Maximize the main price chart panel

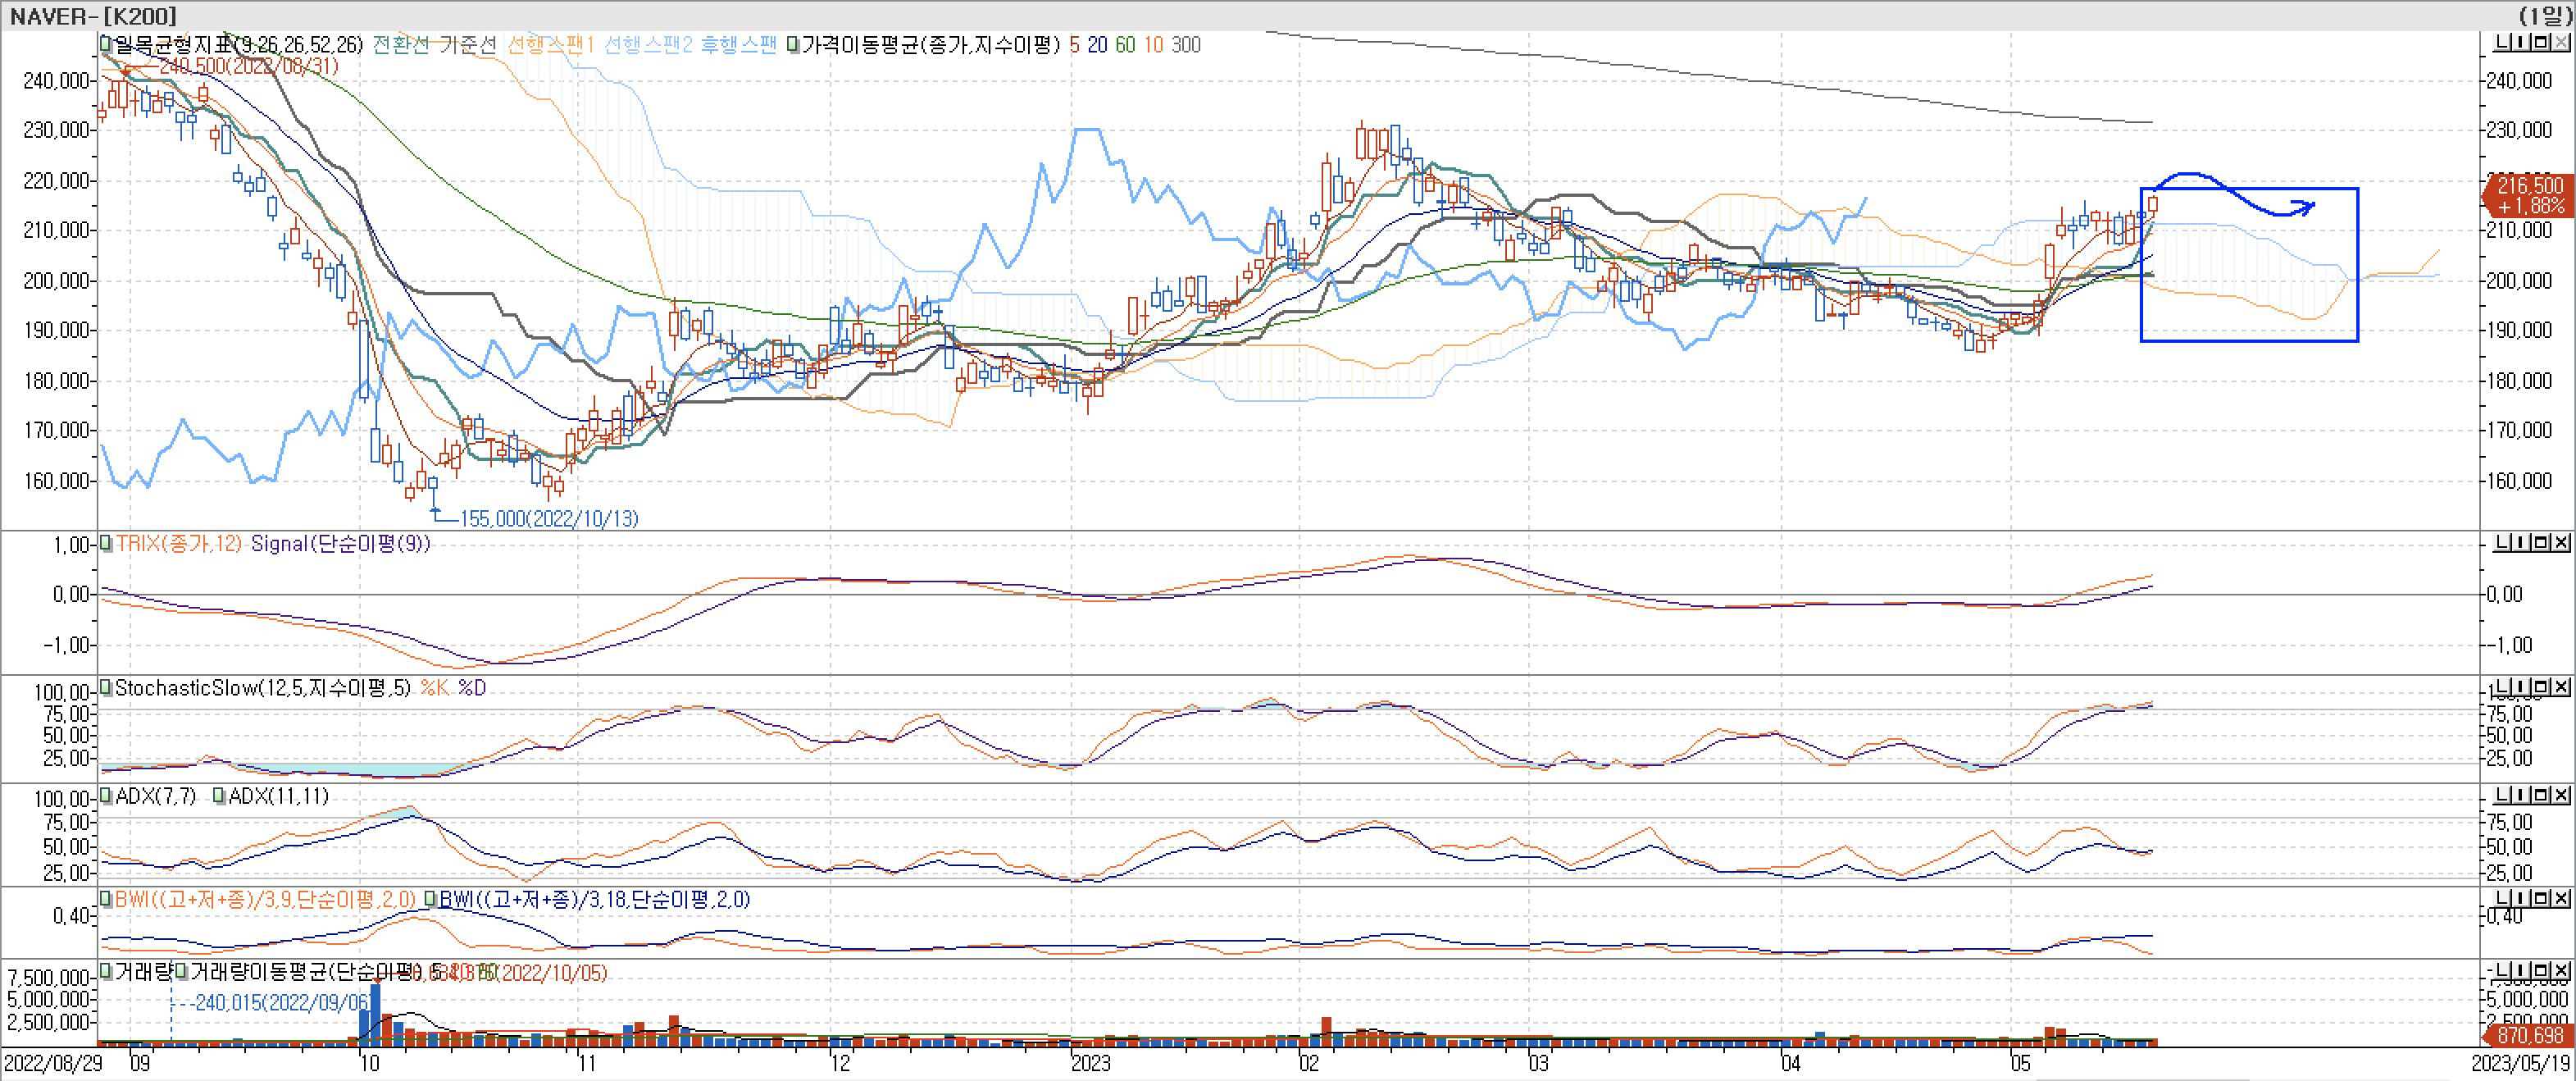click(2541, 42)
